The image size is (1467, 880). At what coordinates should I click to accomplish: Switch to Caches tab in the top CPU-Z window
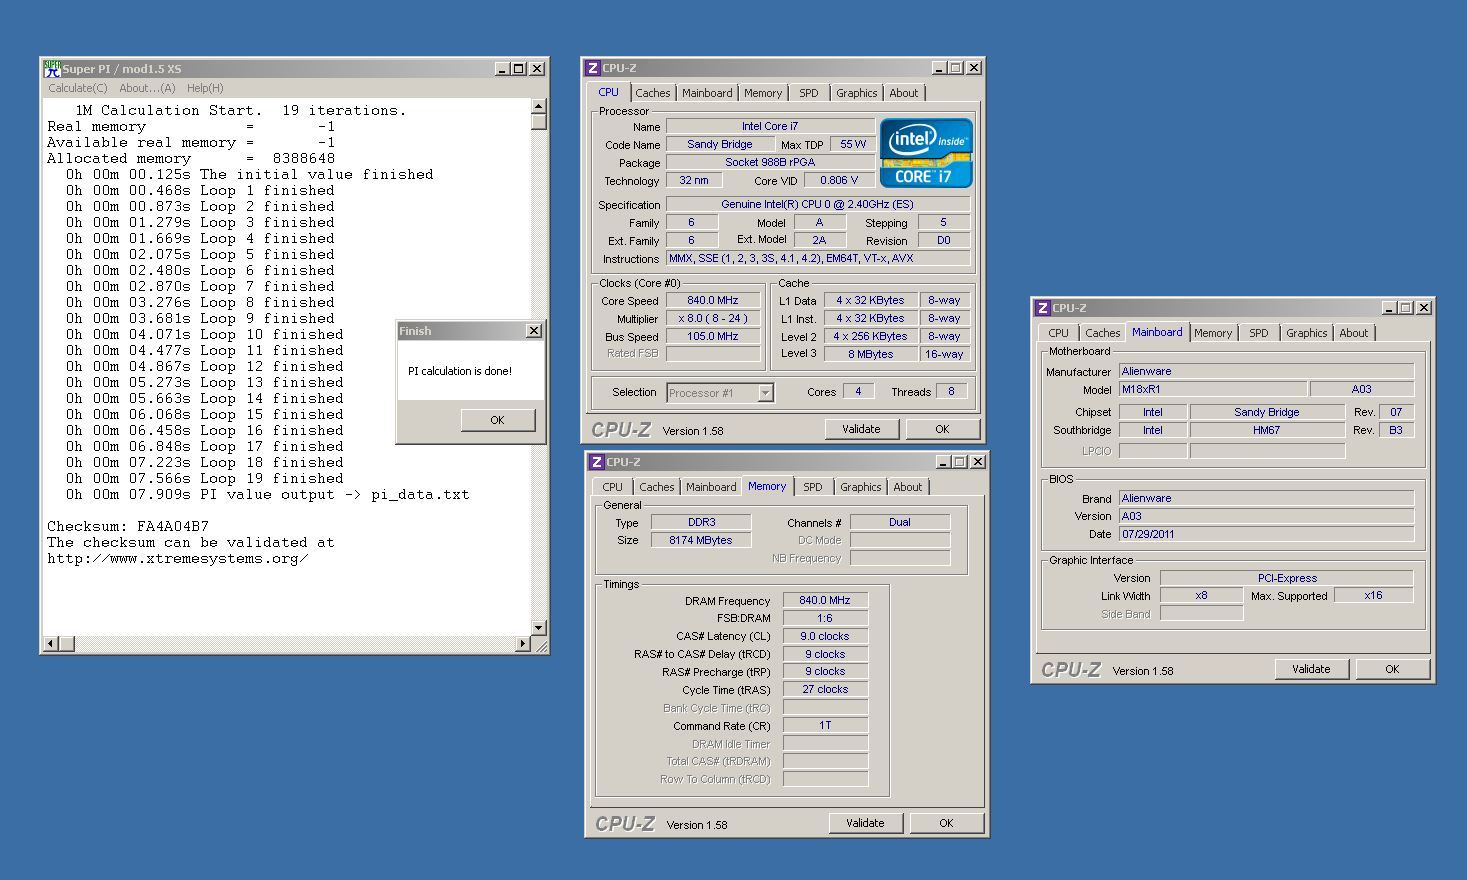click(653, 93)
